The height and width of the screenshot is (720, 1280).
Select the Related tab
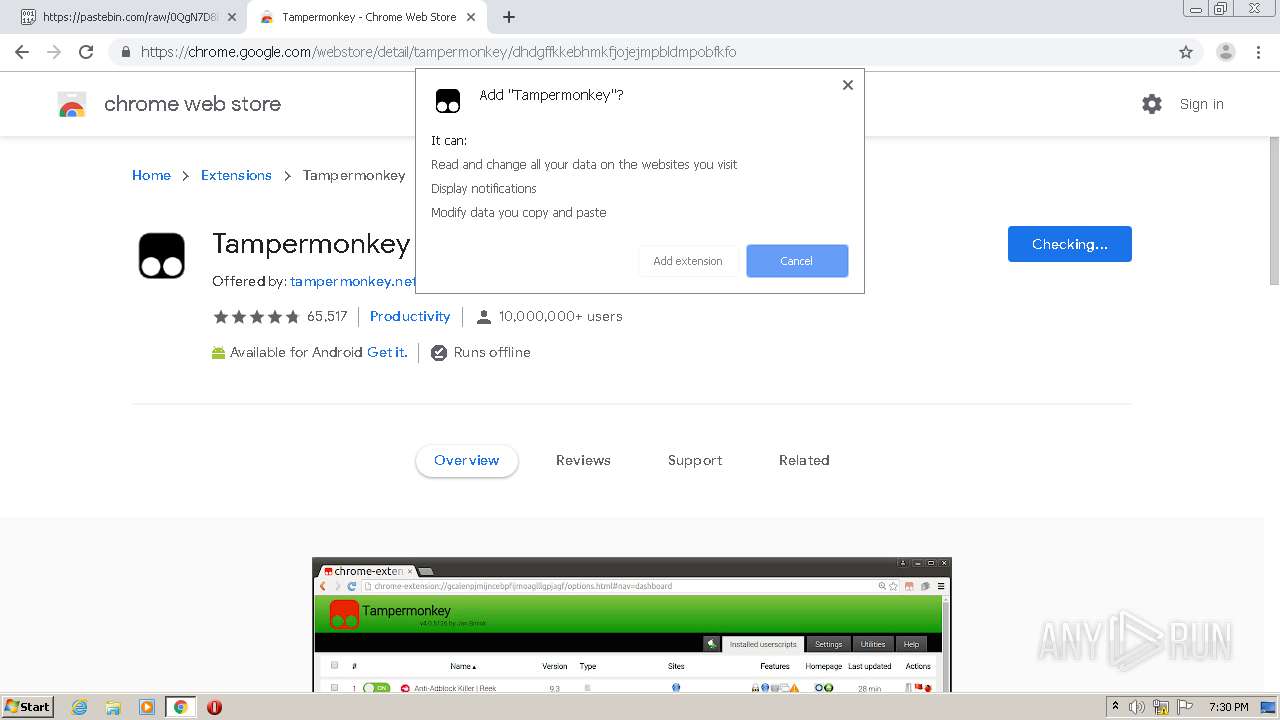804,460
